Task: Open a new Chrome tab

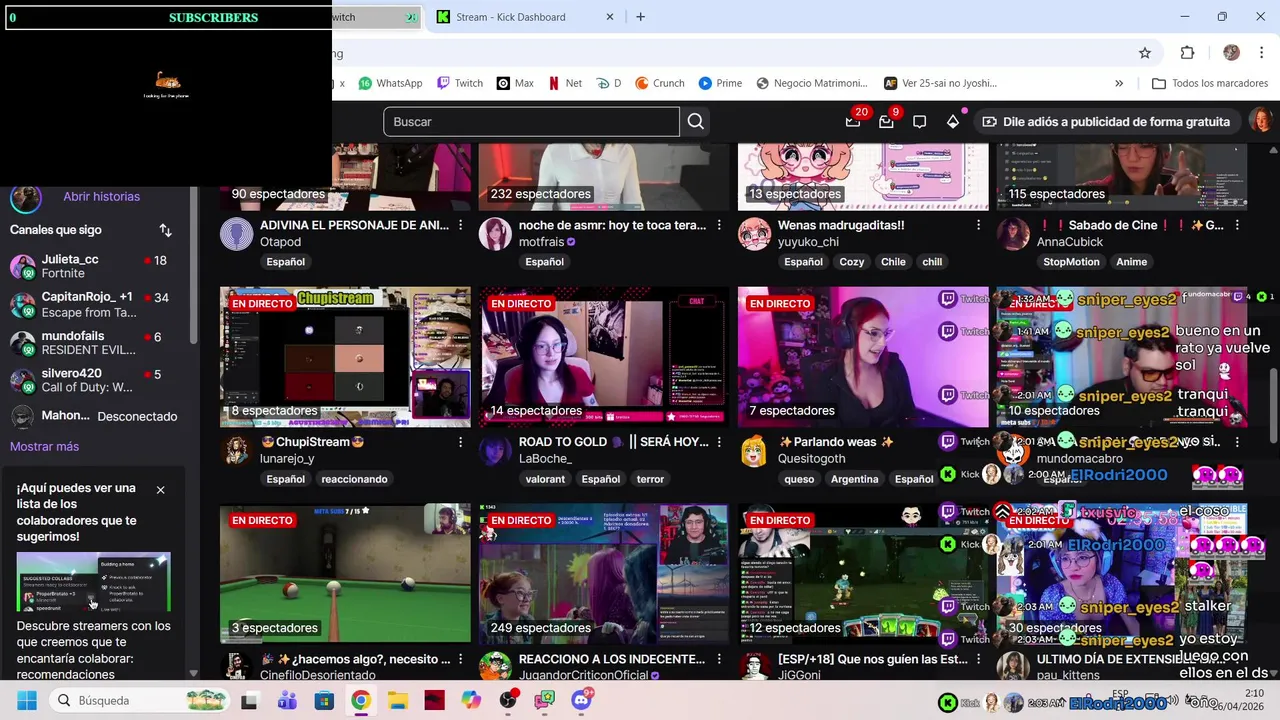Action: tap(641, 17)
